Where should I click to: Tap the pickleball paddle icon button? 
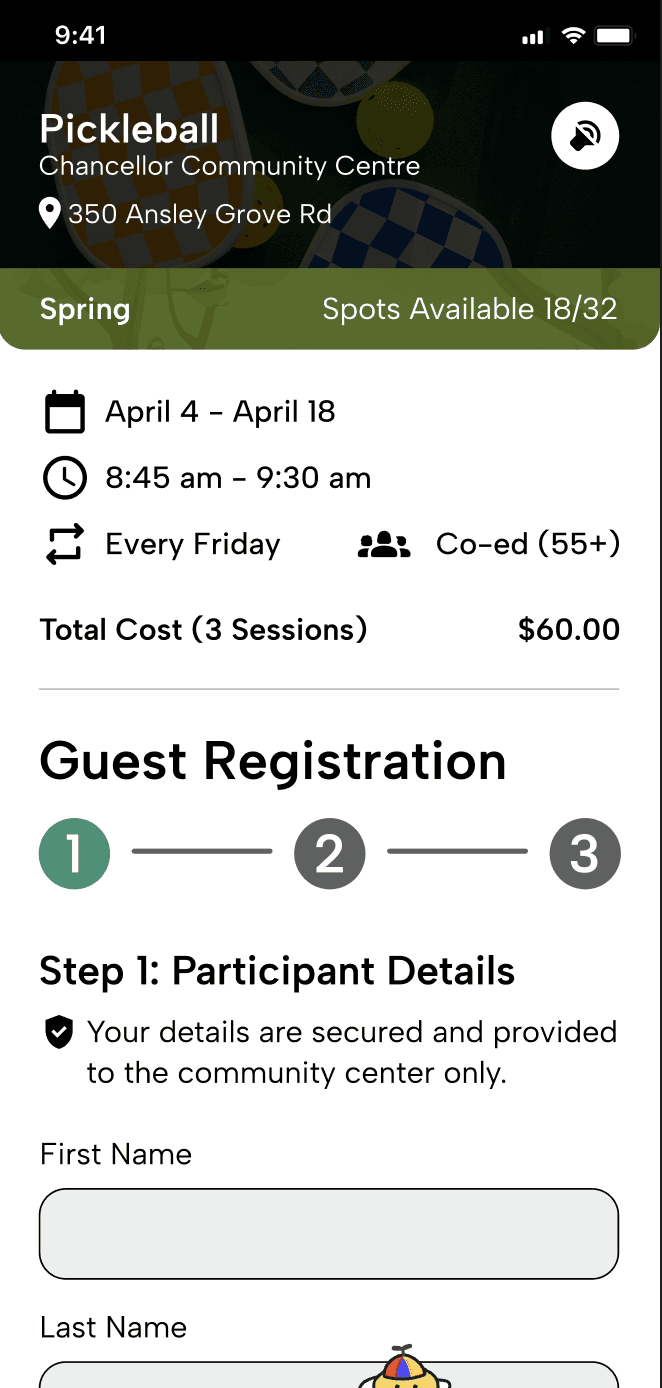(x=585, y=136)
